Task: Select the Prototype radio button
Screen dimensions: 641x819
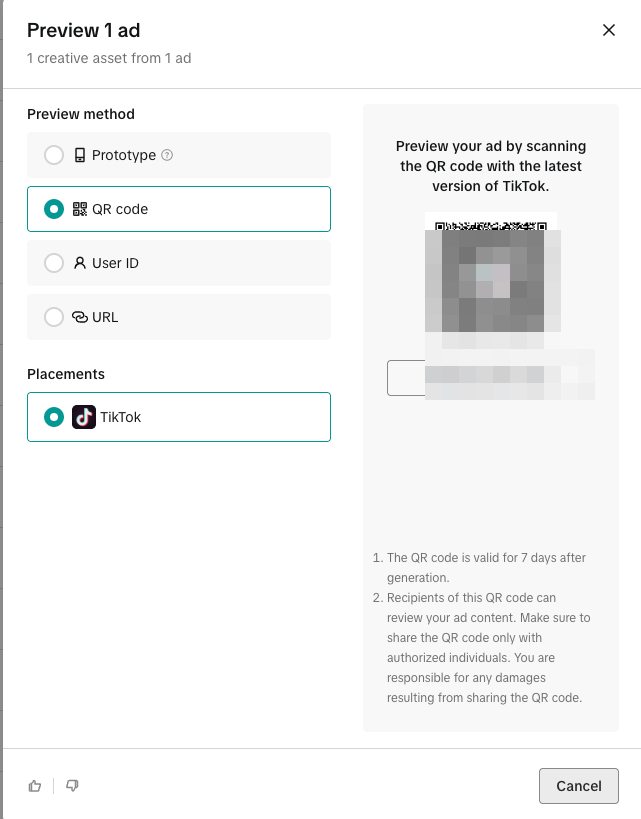Action: click(54, 155)
